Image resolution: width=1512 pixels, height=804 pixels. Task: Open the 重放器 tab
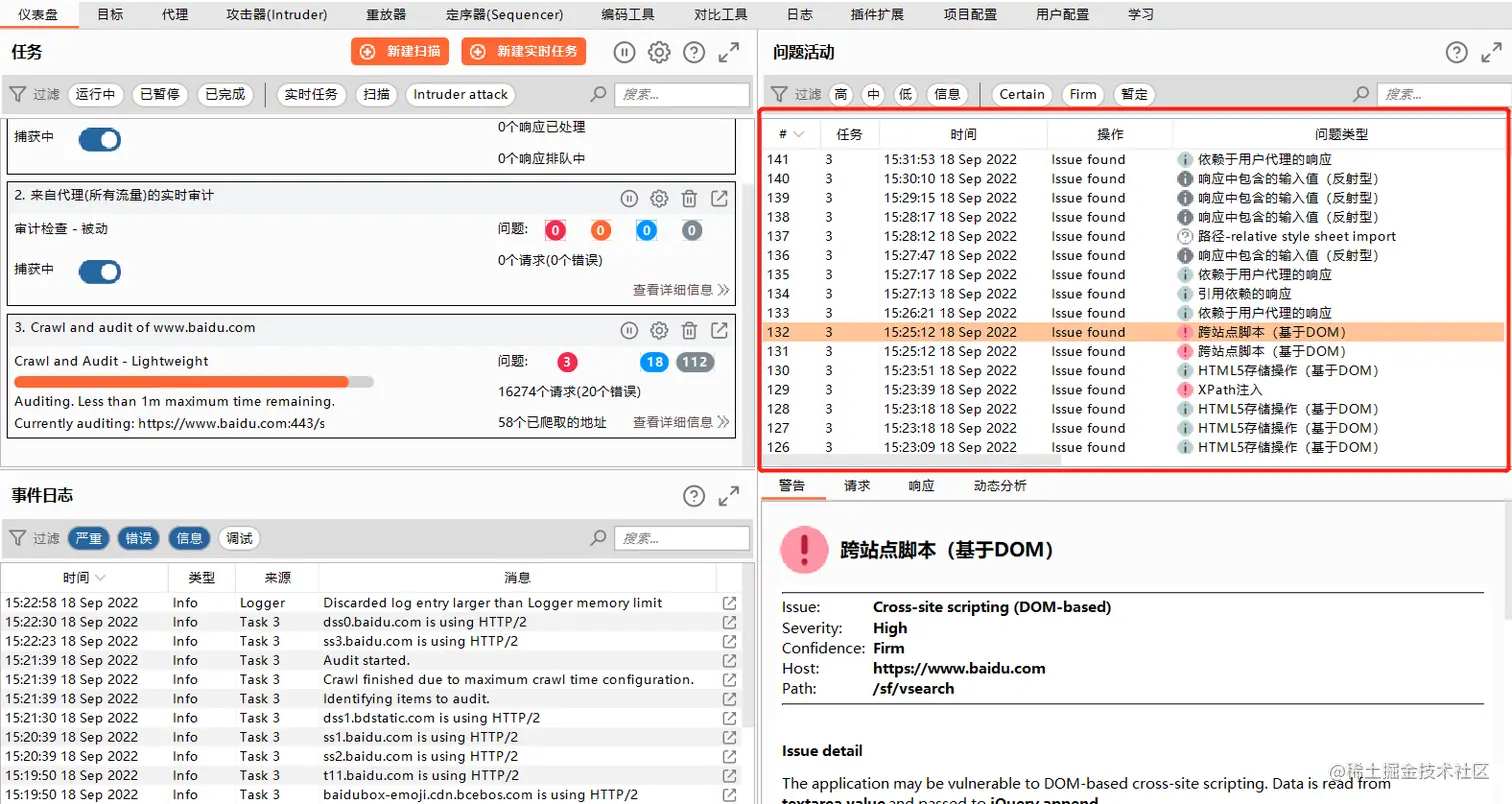[x=385, y=15]
